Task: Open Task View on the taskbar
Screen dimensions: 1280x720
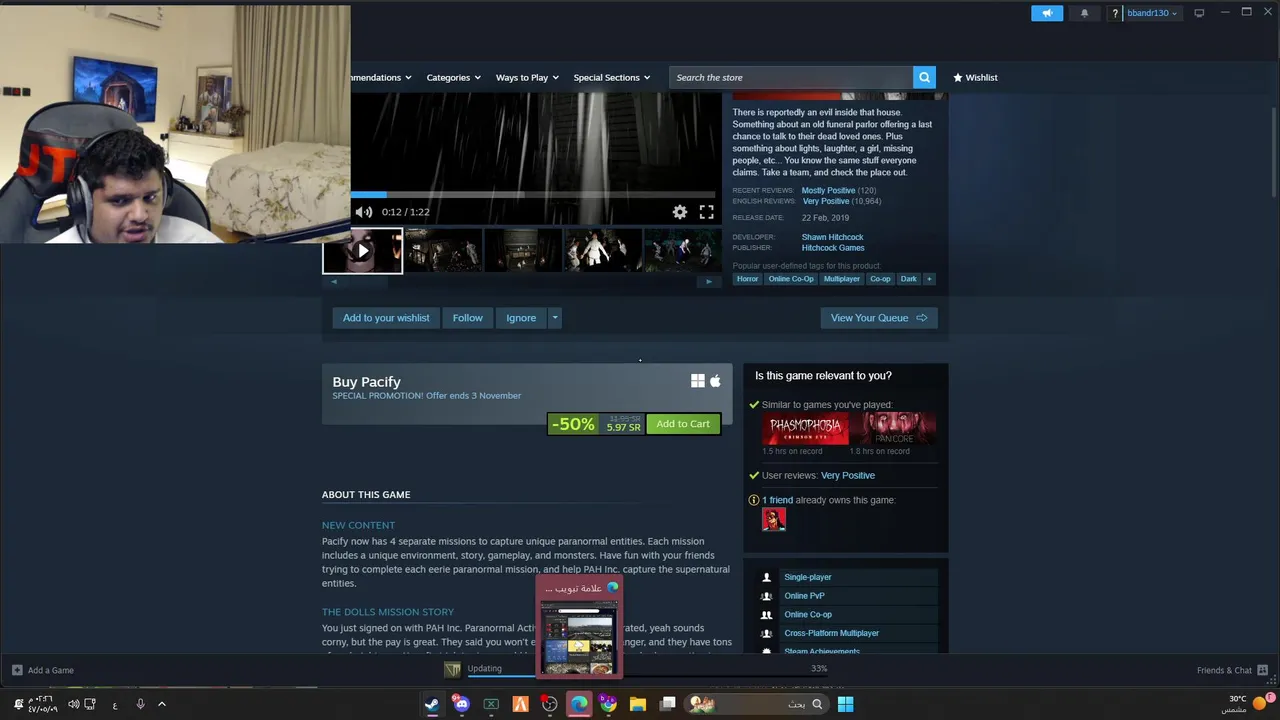Action: pos(668,704)
